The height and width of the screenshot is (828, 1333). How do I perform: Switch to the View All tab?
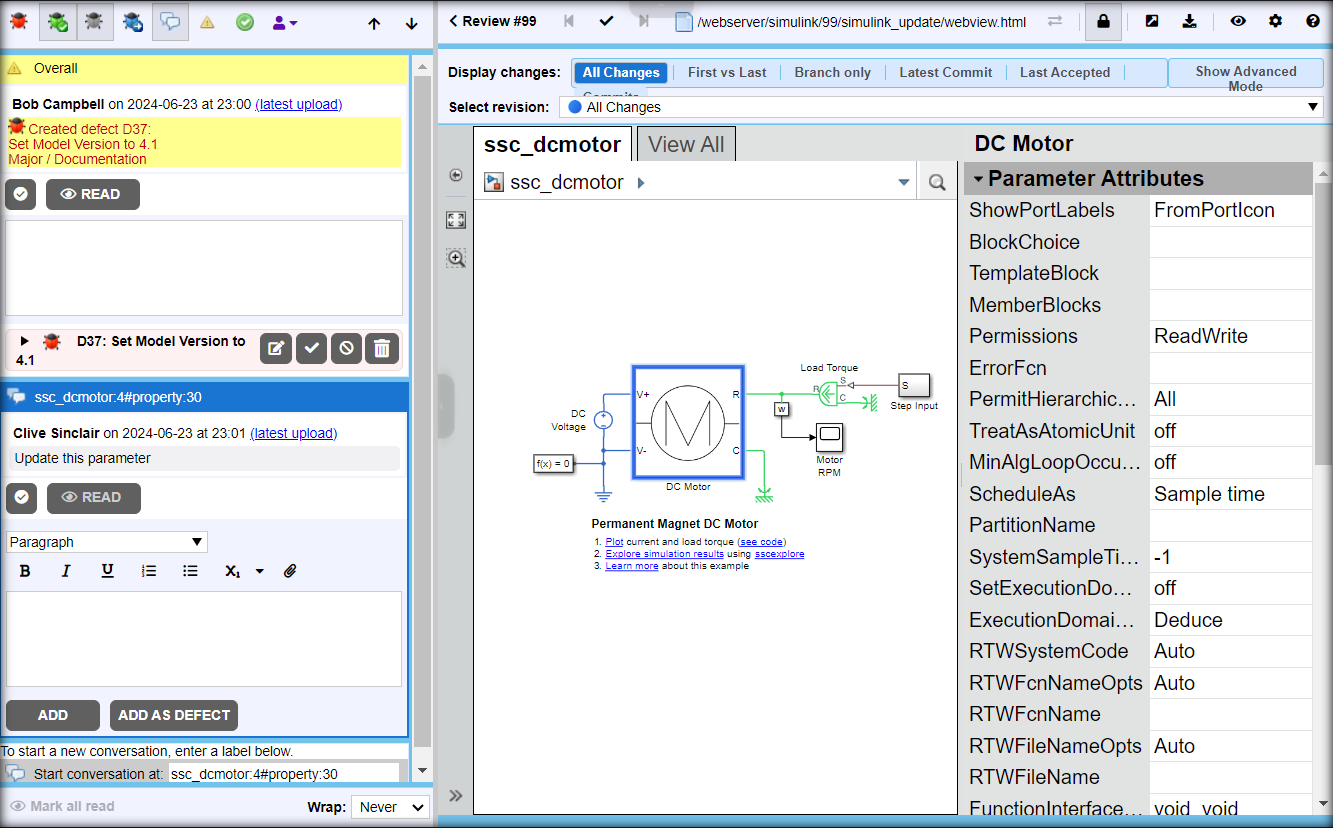point(686,144)
